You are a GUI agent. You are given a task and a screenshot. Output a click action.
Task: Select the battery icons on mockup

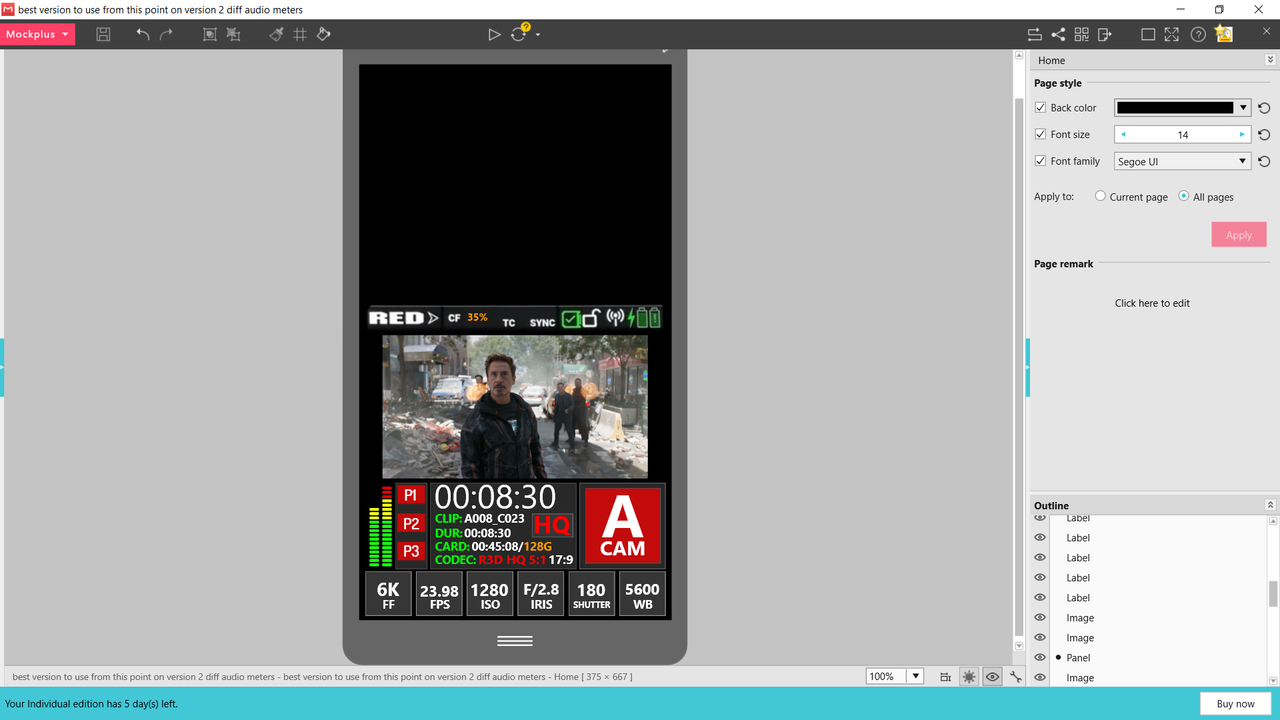(647, 318)
